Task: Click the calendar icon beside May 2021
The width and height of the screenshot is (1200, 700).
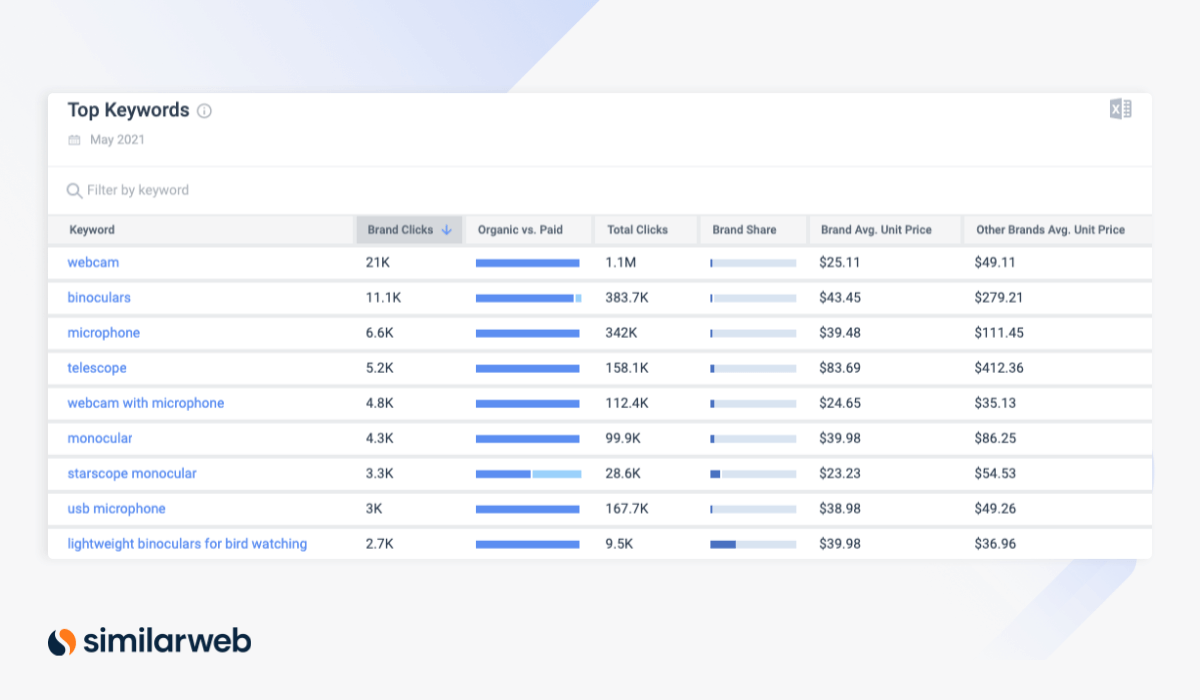Action: coord(74,140)
